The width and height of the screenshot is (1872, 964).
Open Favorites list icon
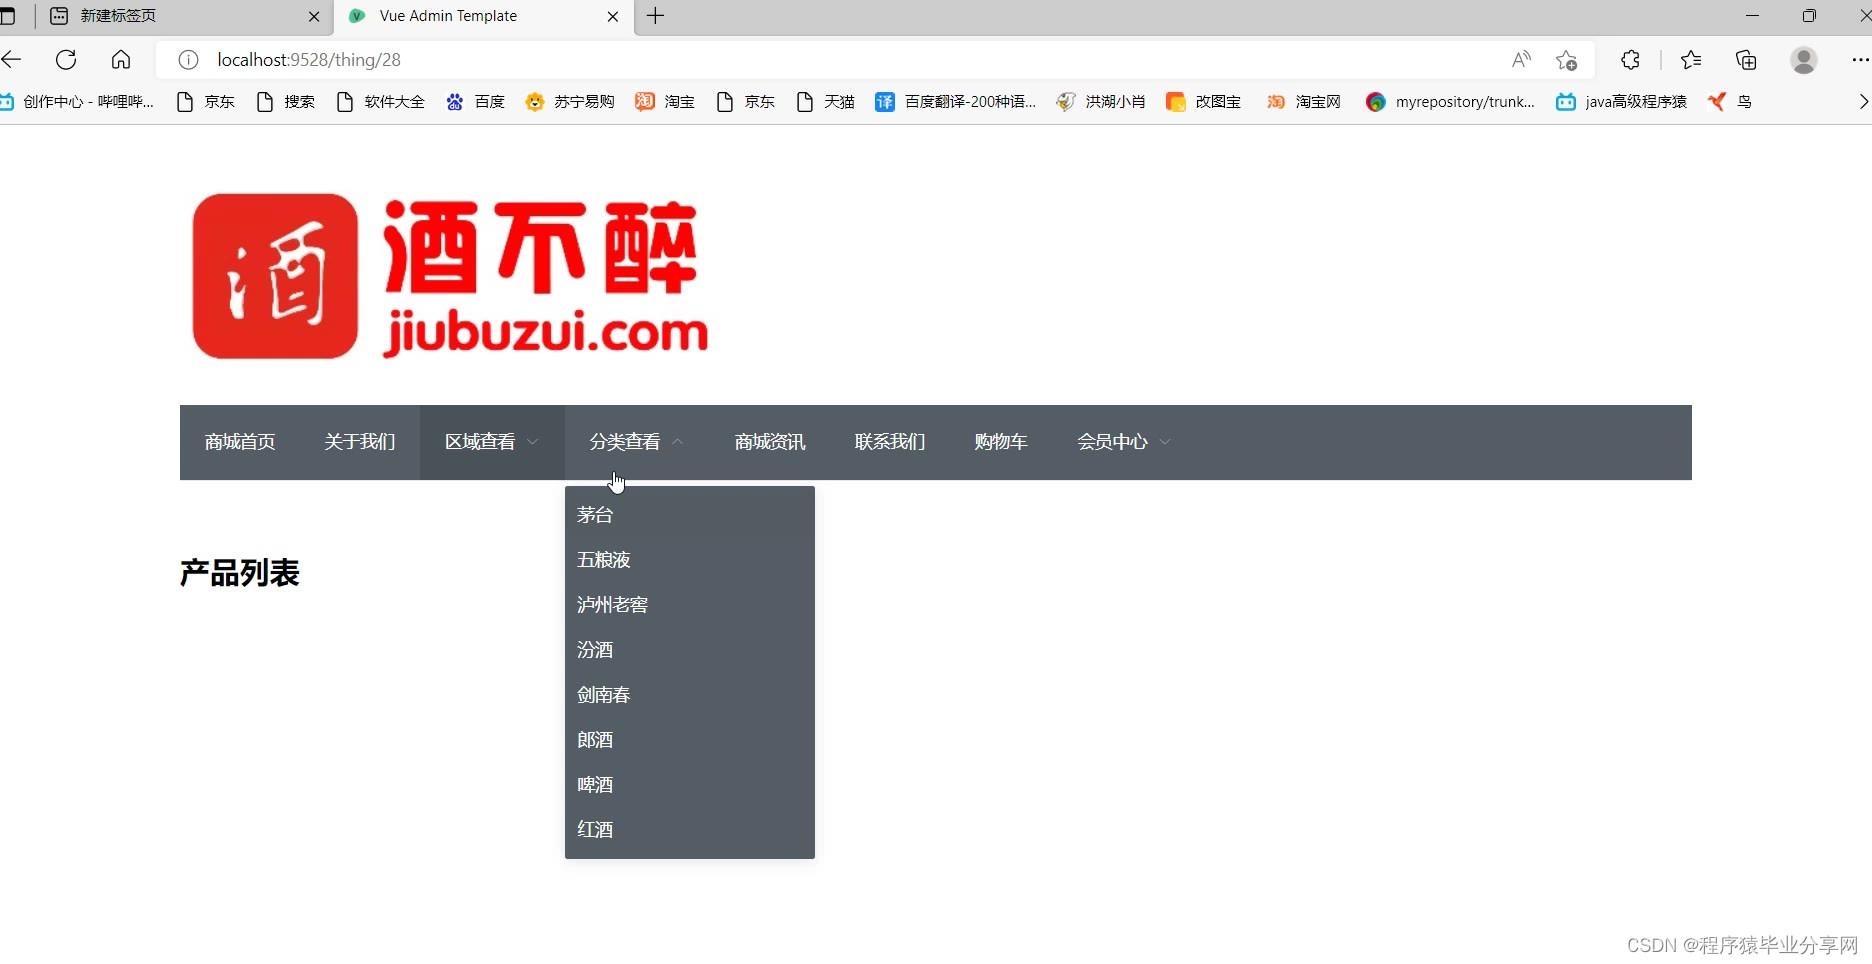coord(1691,60)
